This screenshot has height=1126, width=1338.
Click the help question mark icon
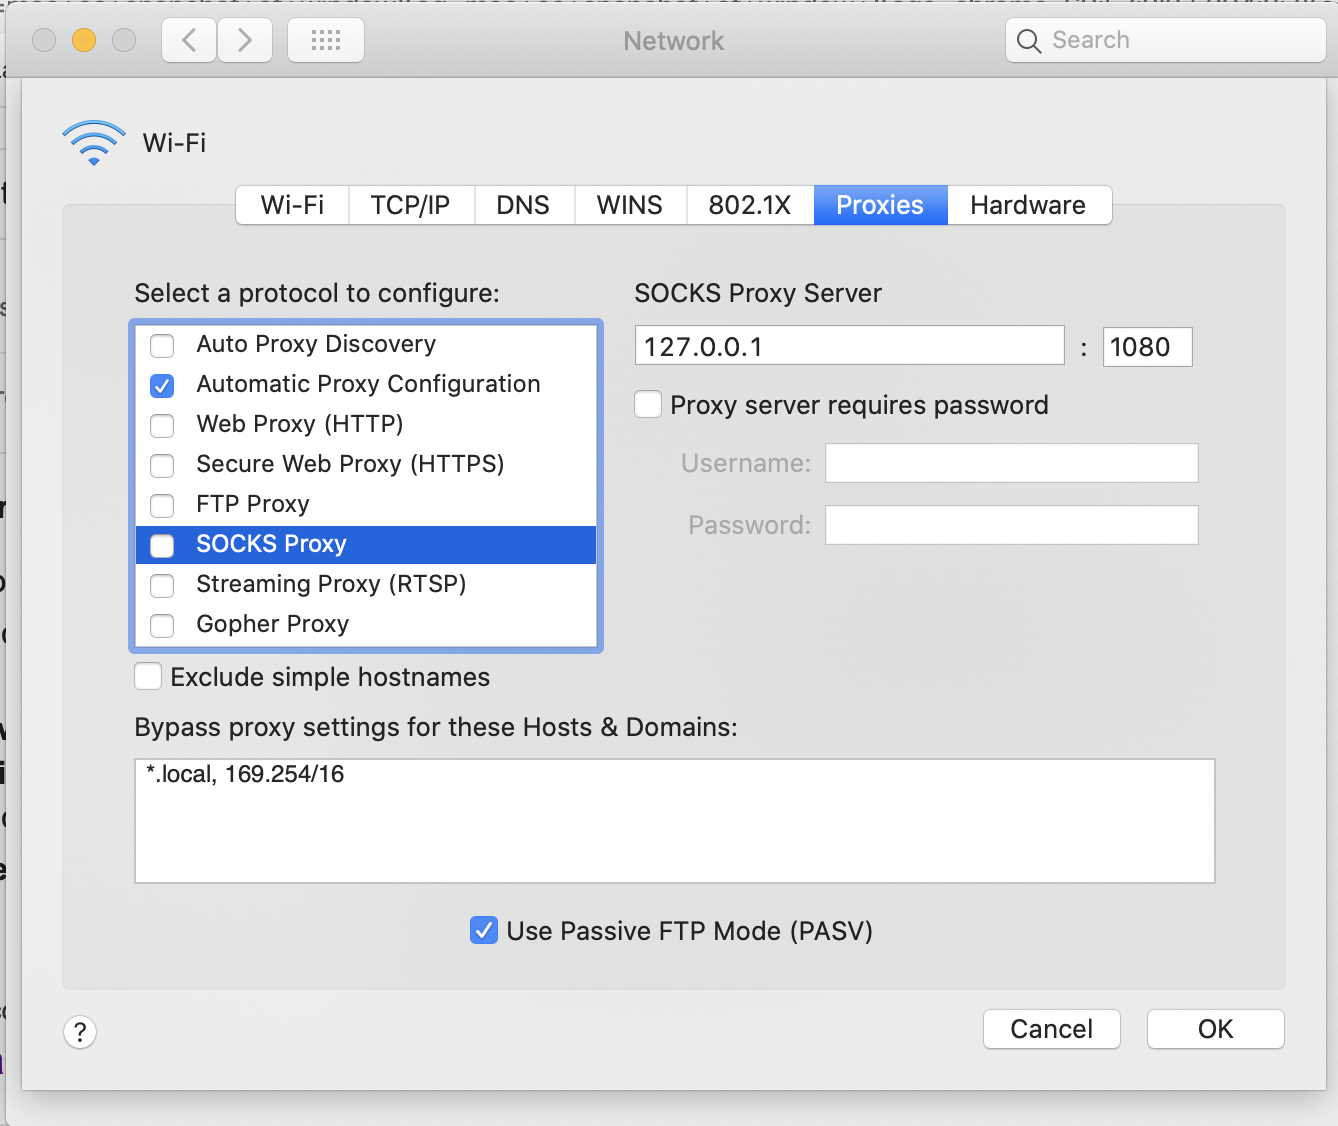tap(80, 1031)
